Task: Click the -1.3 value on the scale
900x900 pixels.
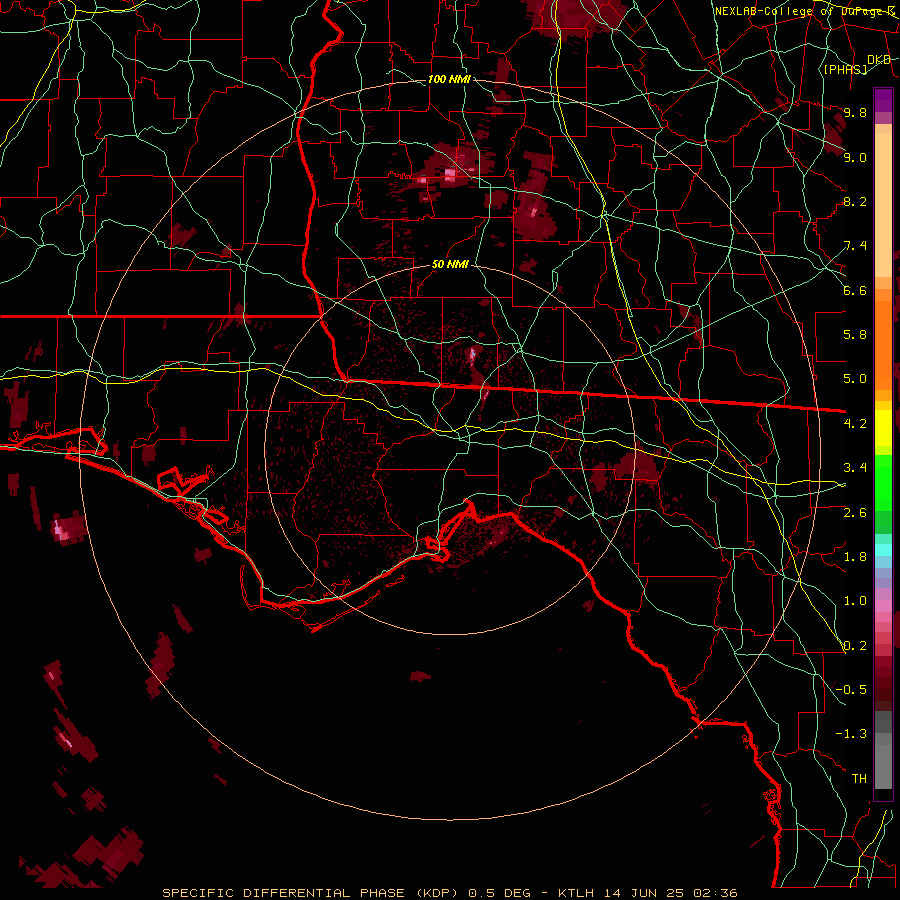Action: tap(852, 734)
